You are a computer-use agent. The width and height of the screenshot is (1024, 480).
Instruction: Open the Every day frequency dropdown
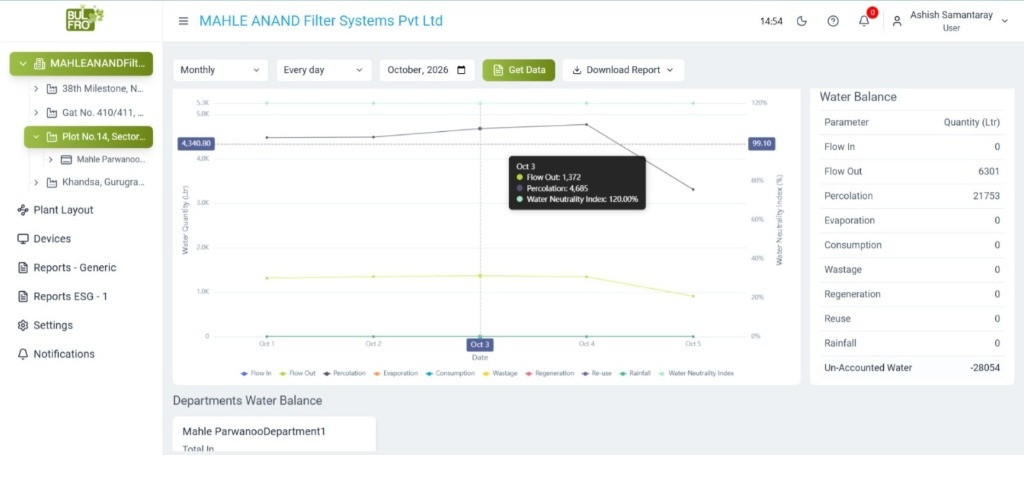323,70
